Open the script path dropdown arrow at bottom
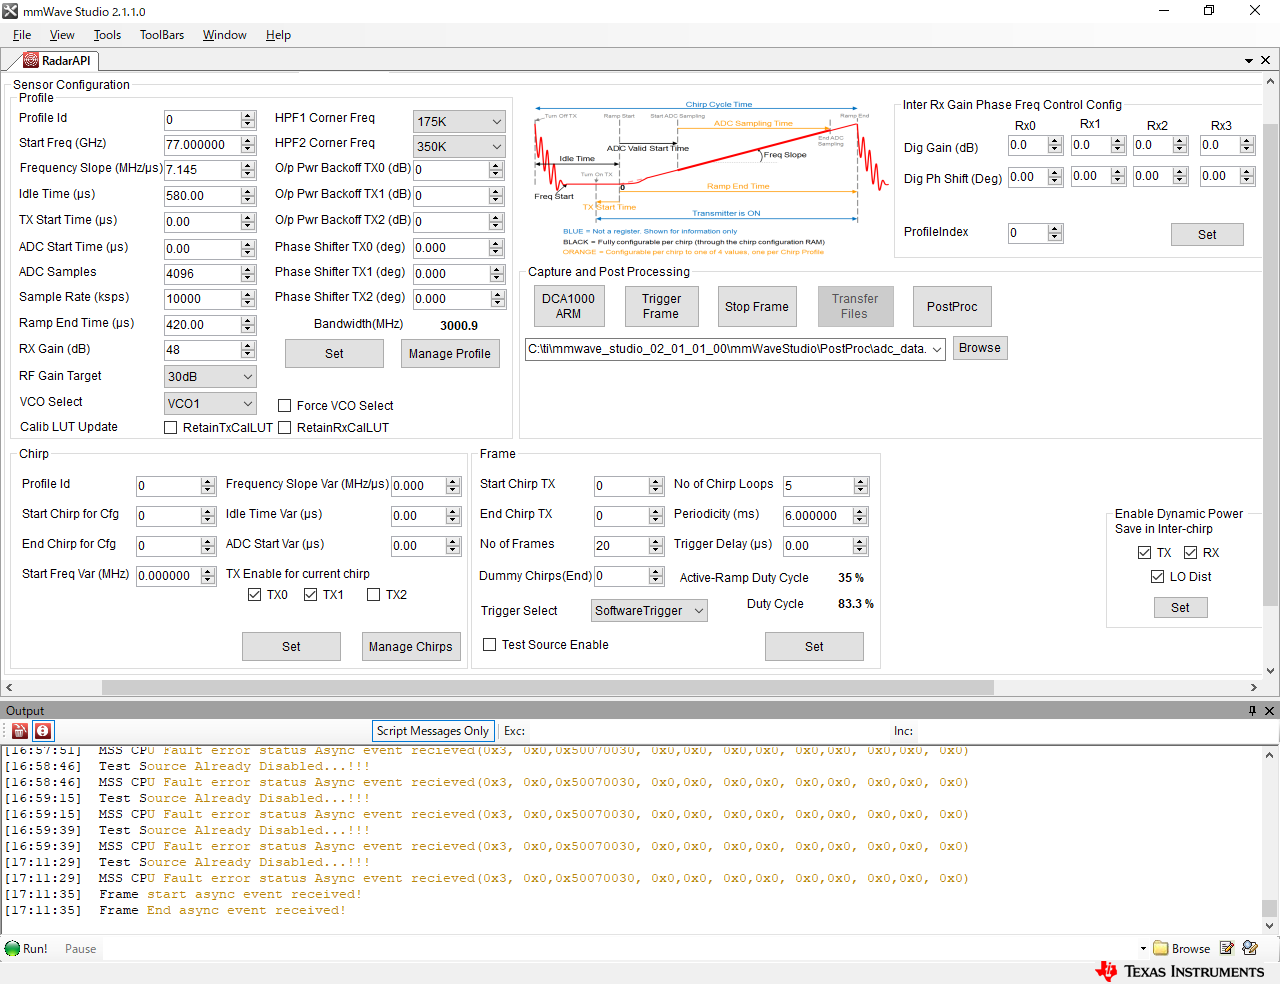This screenshot has height=984, width=1280. 1143,949
